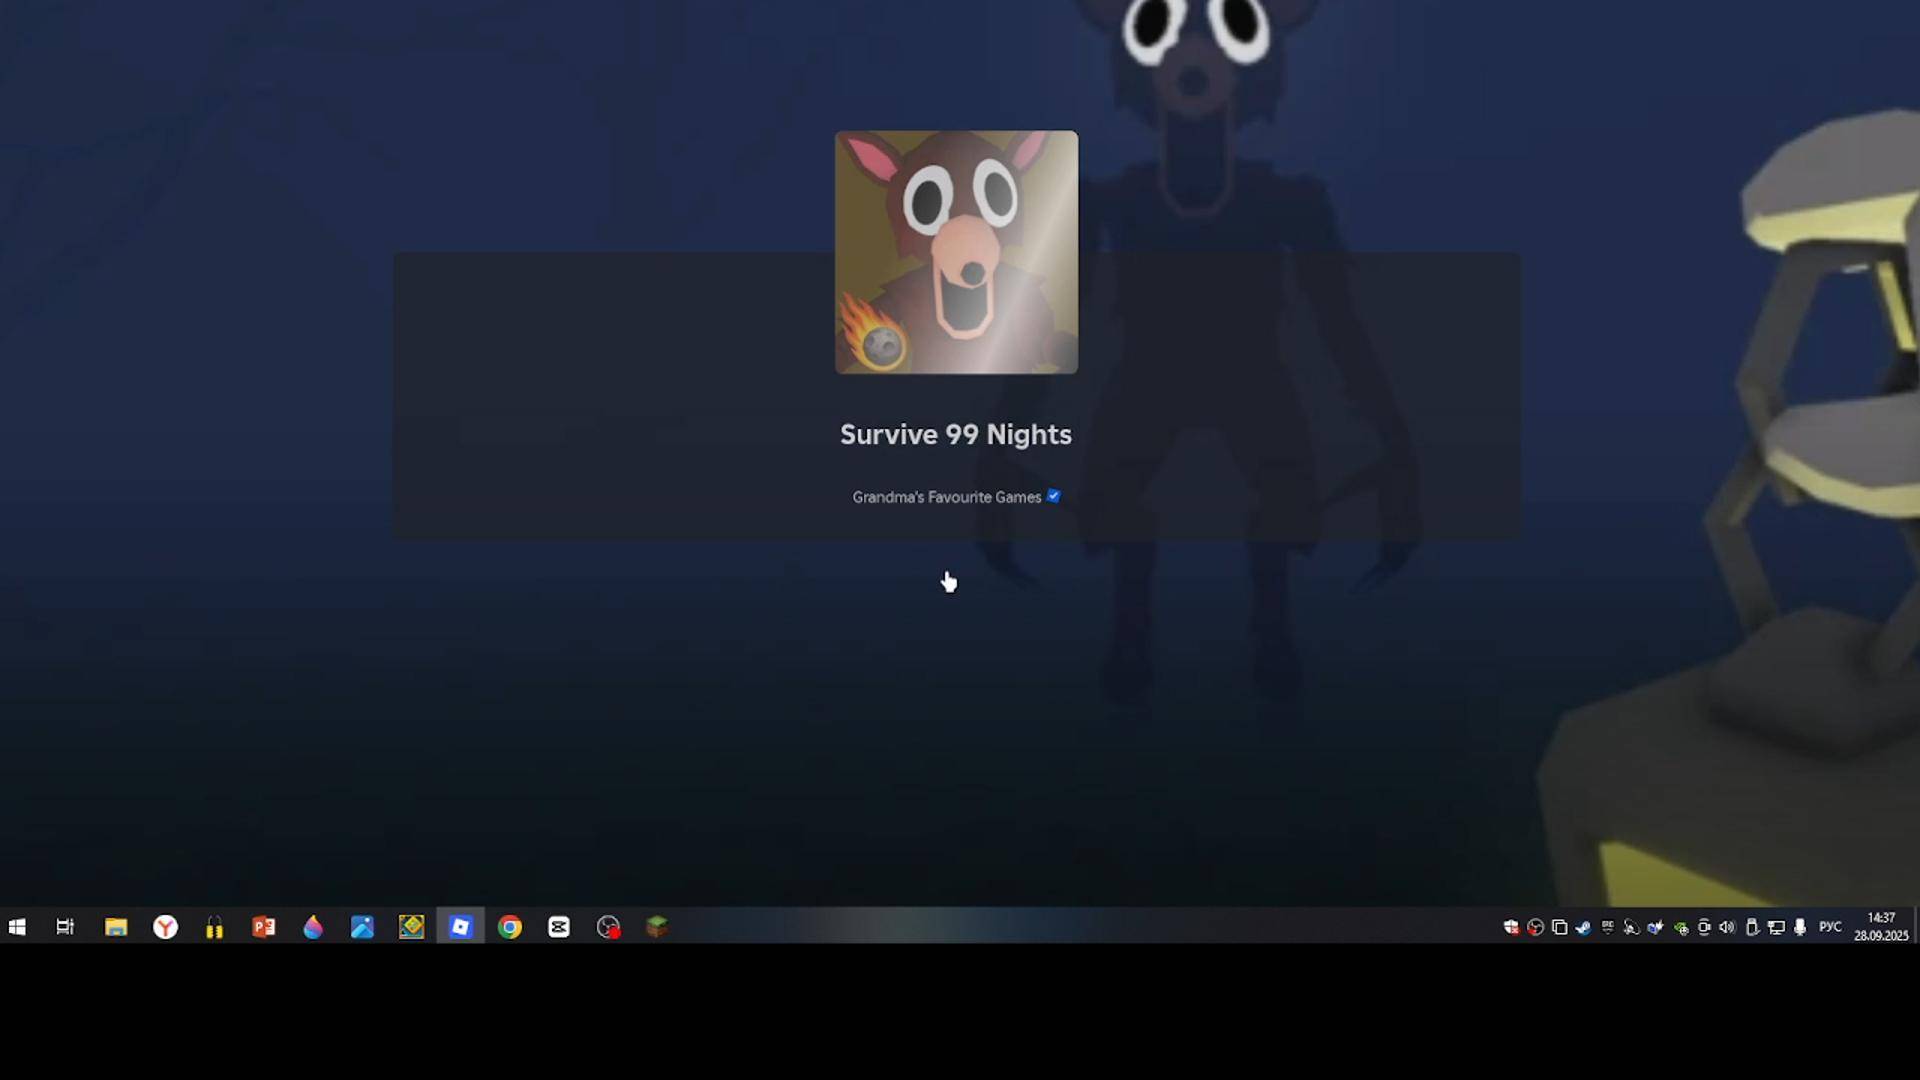Open Task View in the taskbar
The image size is (1920, 1080).
coord(65,927)
